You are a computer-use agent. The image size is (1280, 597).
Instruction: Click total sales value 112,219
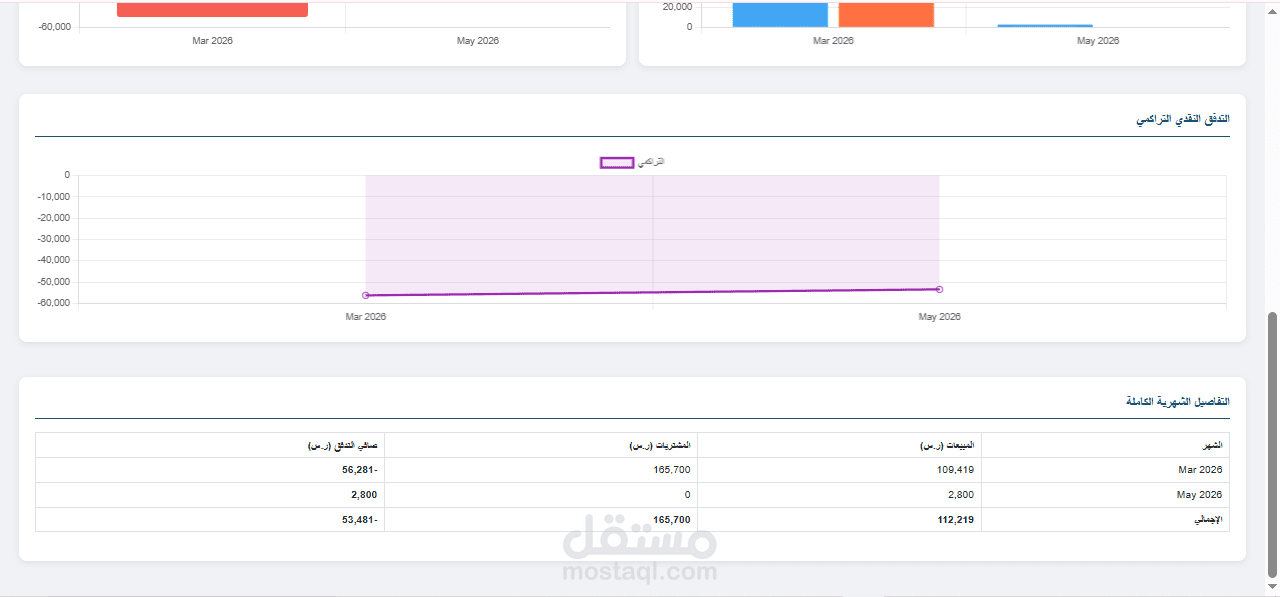tap(955, 519)
